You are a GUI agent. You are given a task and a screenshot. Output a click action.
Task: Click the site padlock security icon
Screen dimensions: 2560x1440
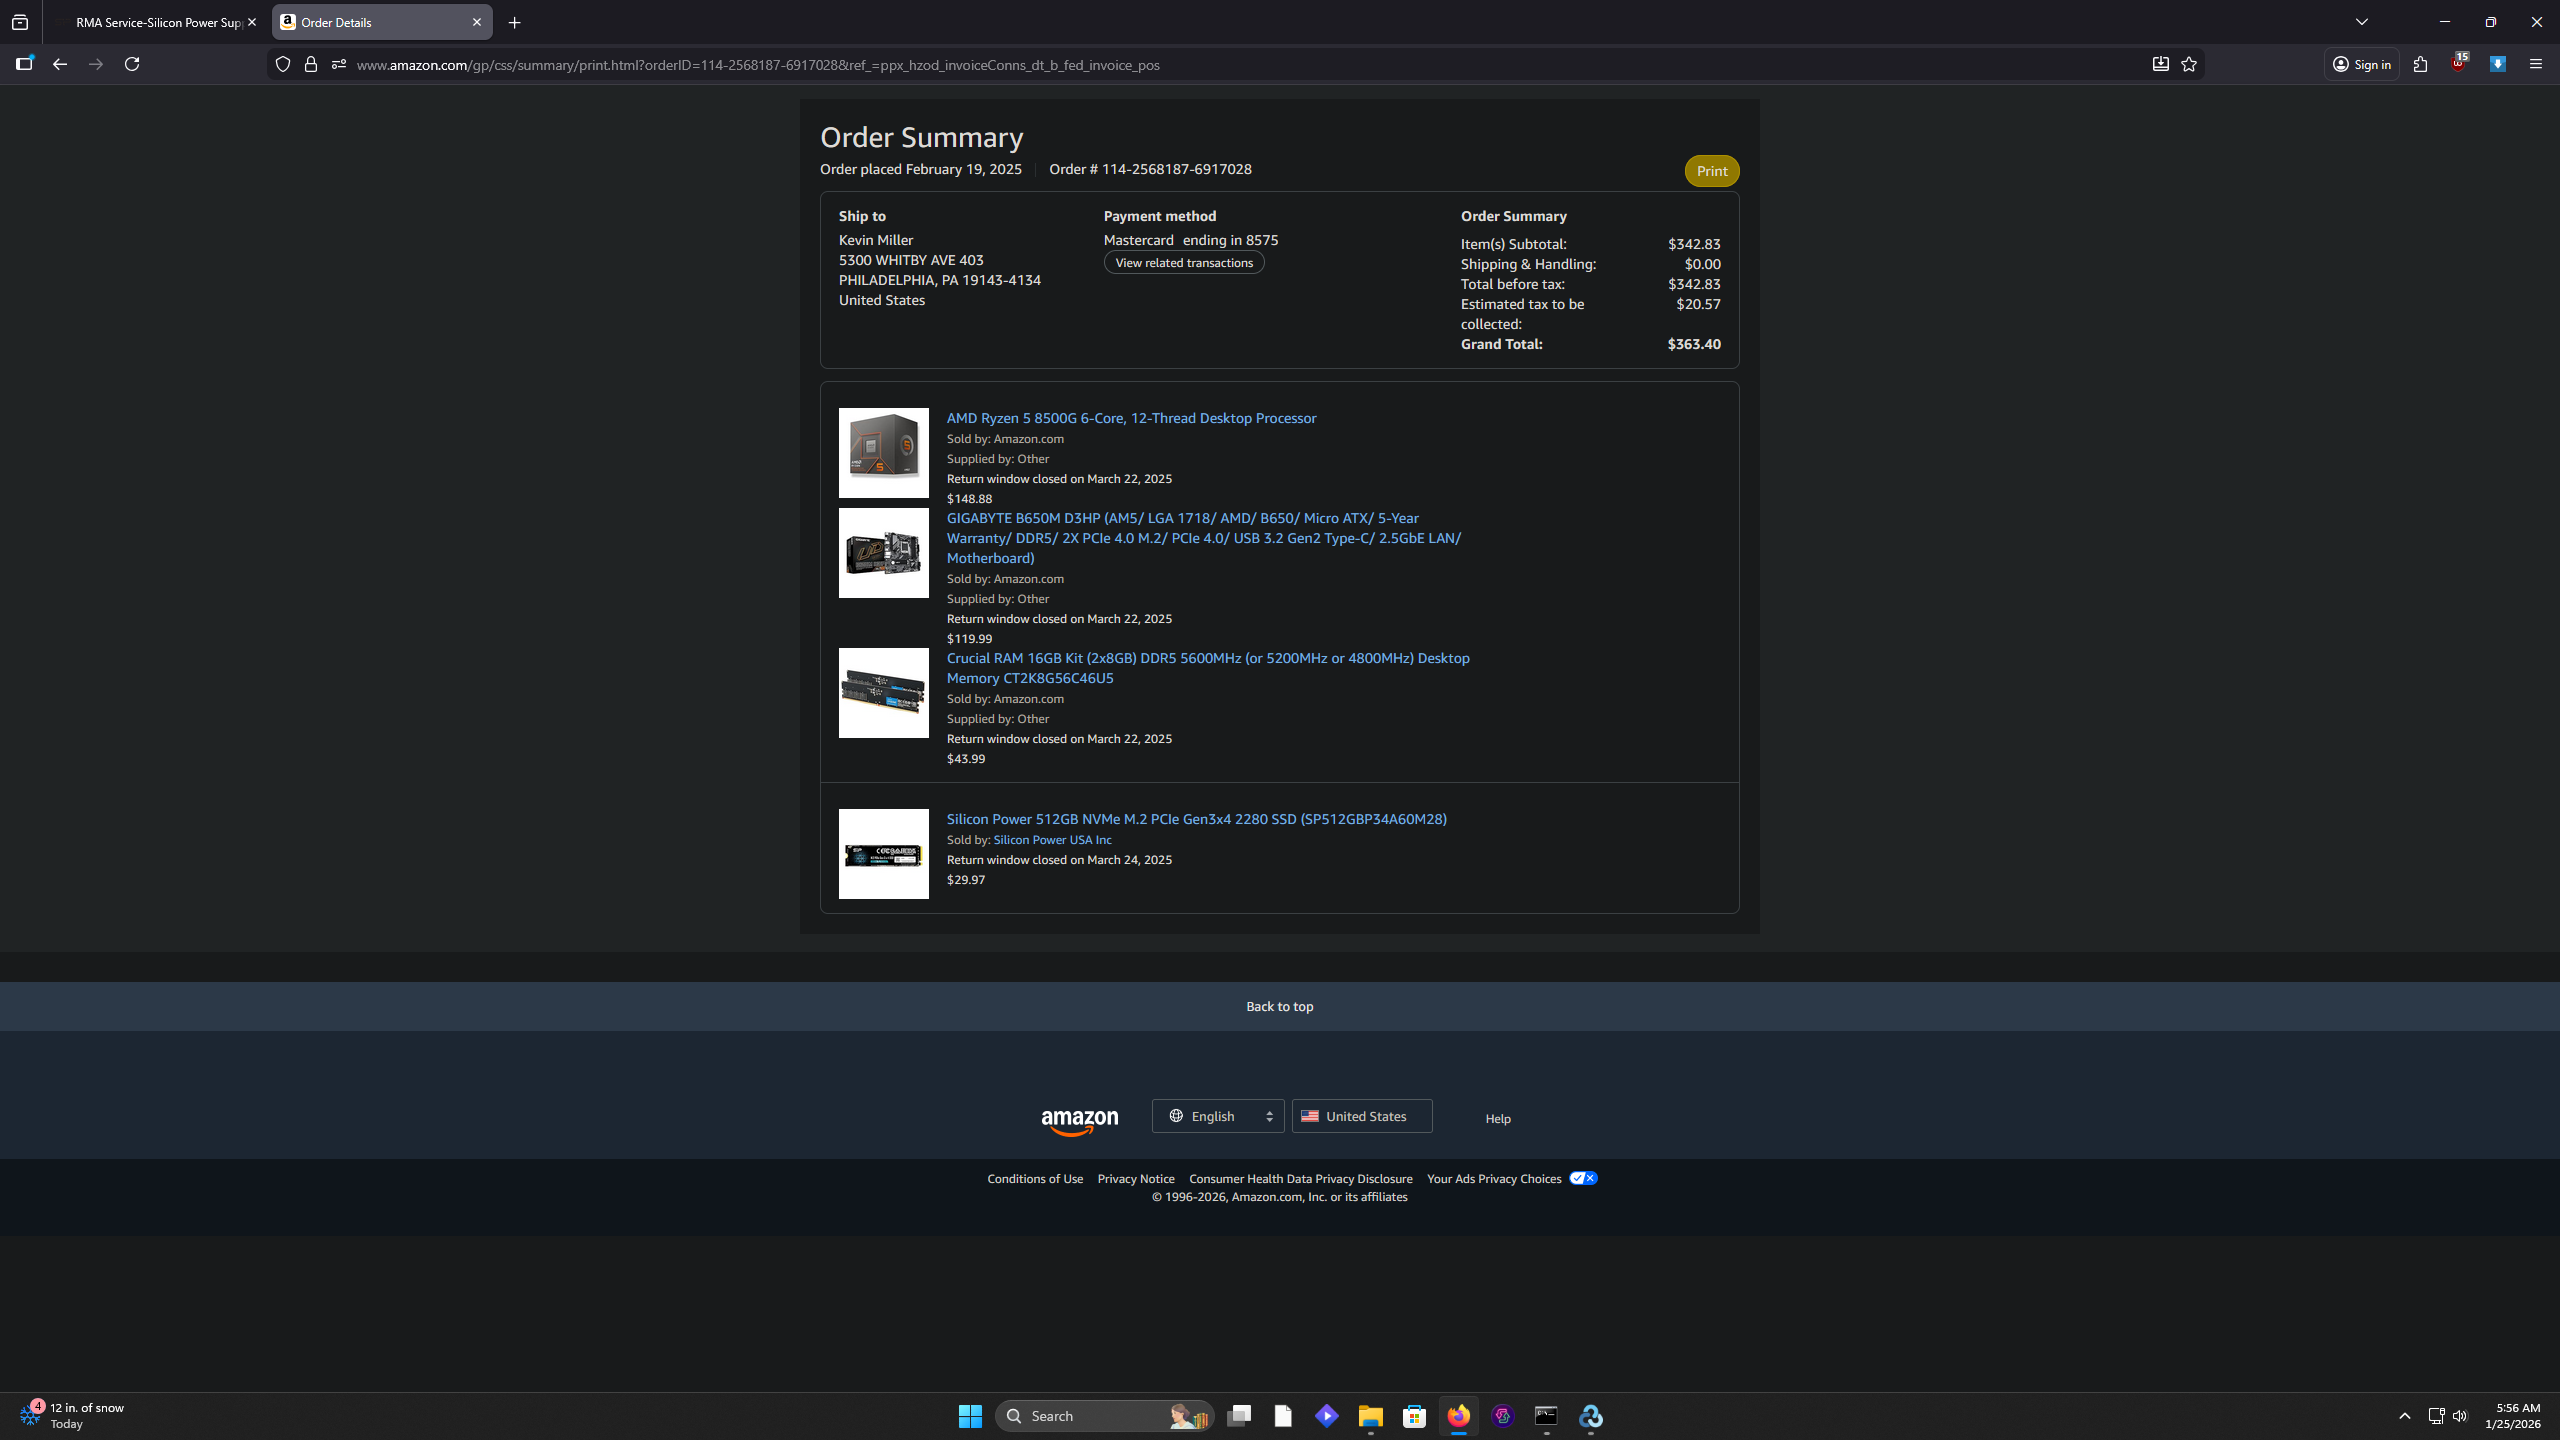click(311, 64)
